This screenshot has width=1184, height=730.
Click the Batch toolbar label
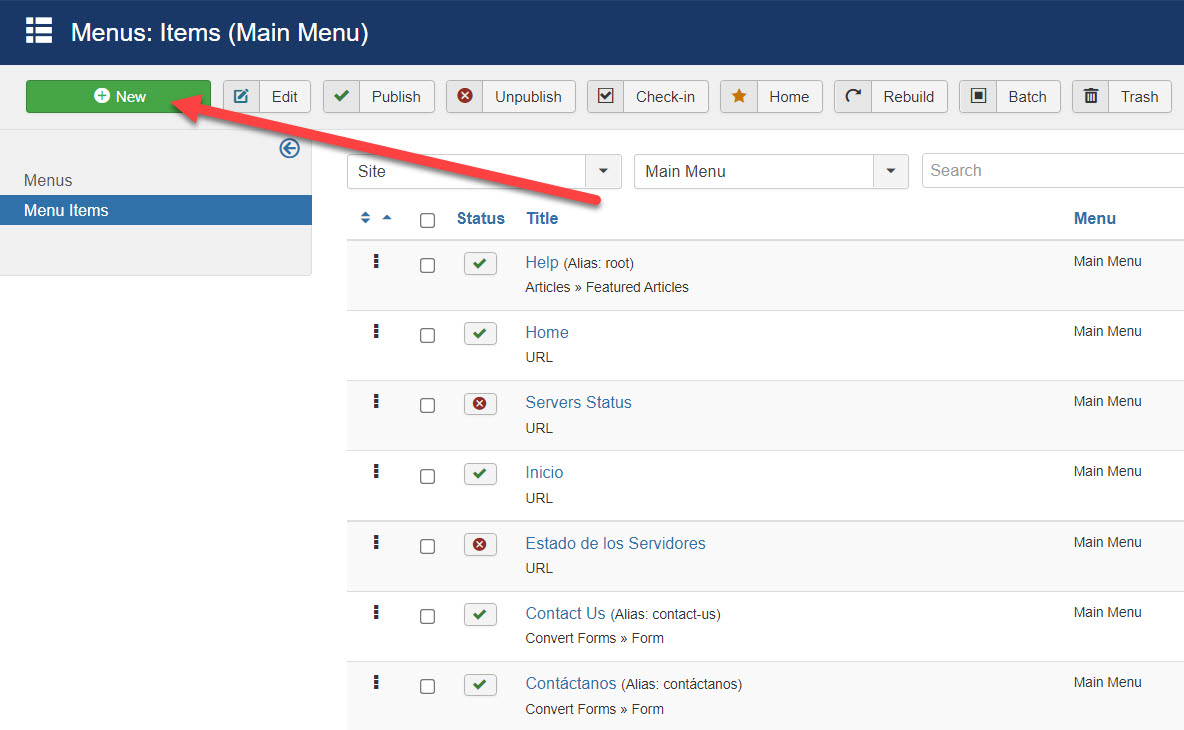click(x=1028, y=97)
